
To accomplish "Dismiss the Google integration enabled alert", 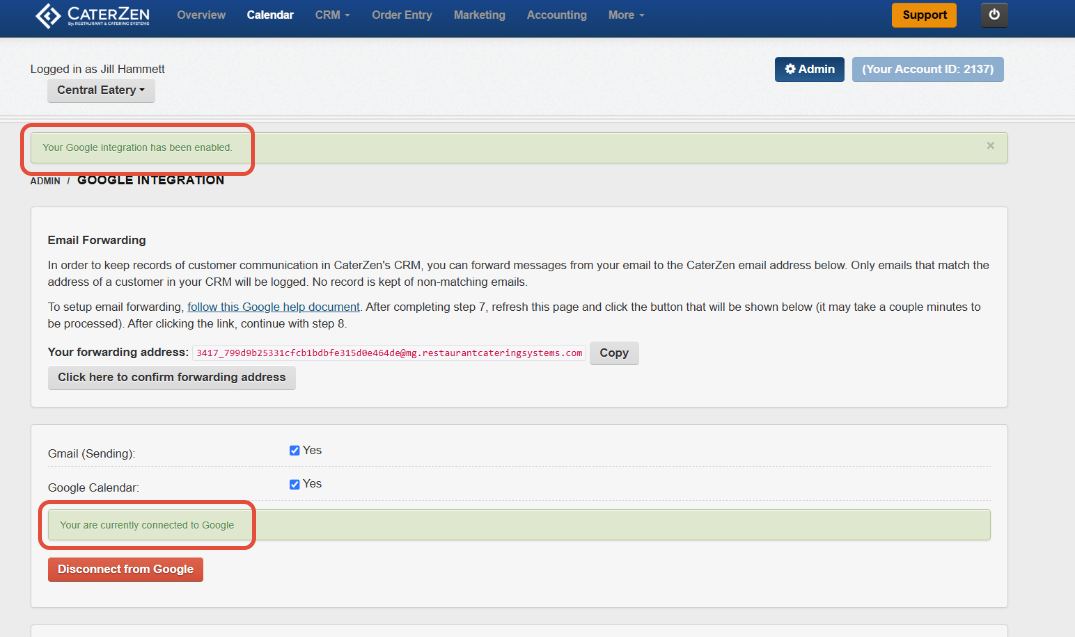I will coord(990,145).
